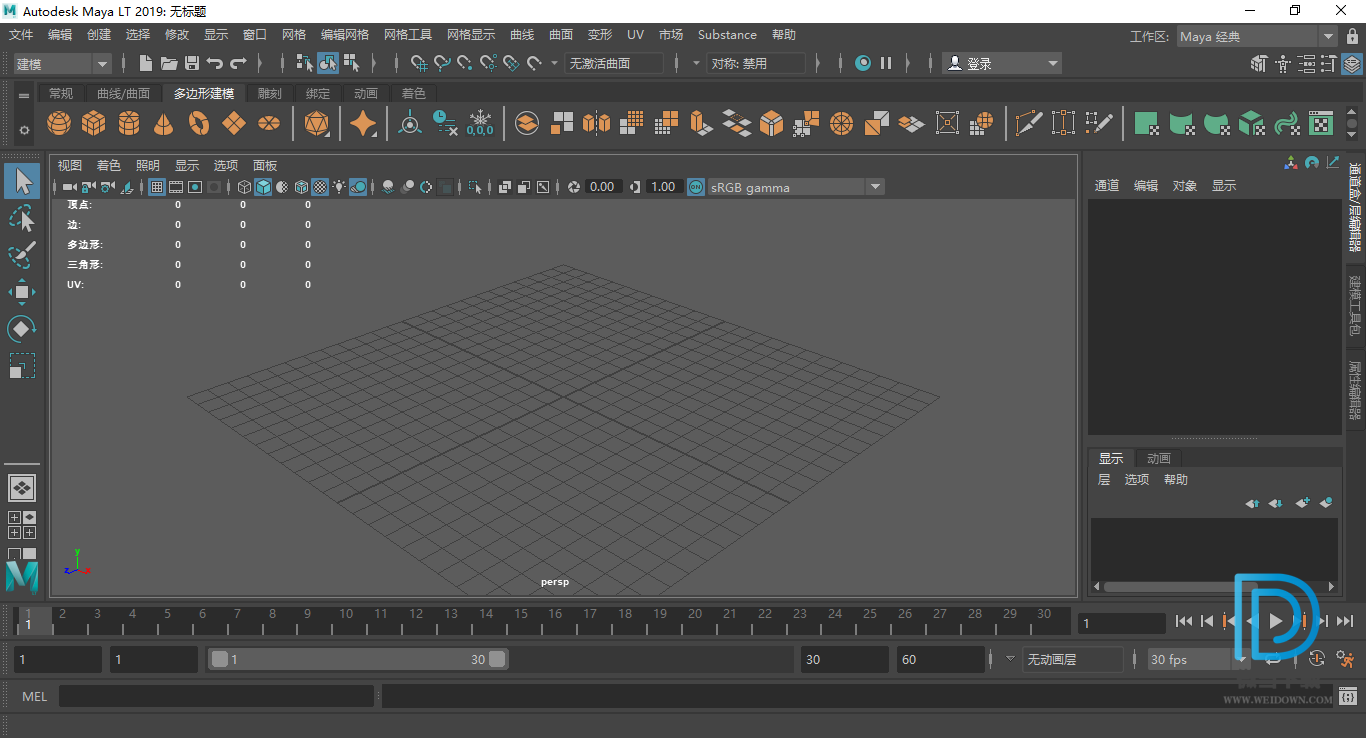Viewport: 1366px width, 738px height.
Task: Open the 对称: 禁用 symmetry dropdown
Action: [757, 63]
